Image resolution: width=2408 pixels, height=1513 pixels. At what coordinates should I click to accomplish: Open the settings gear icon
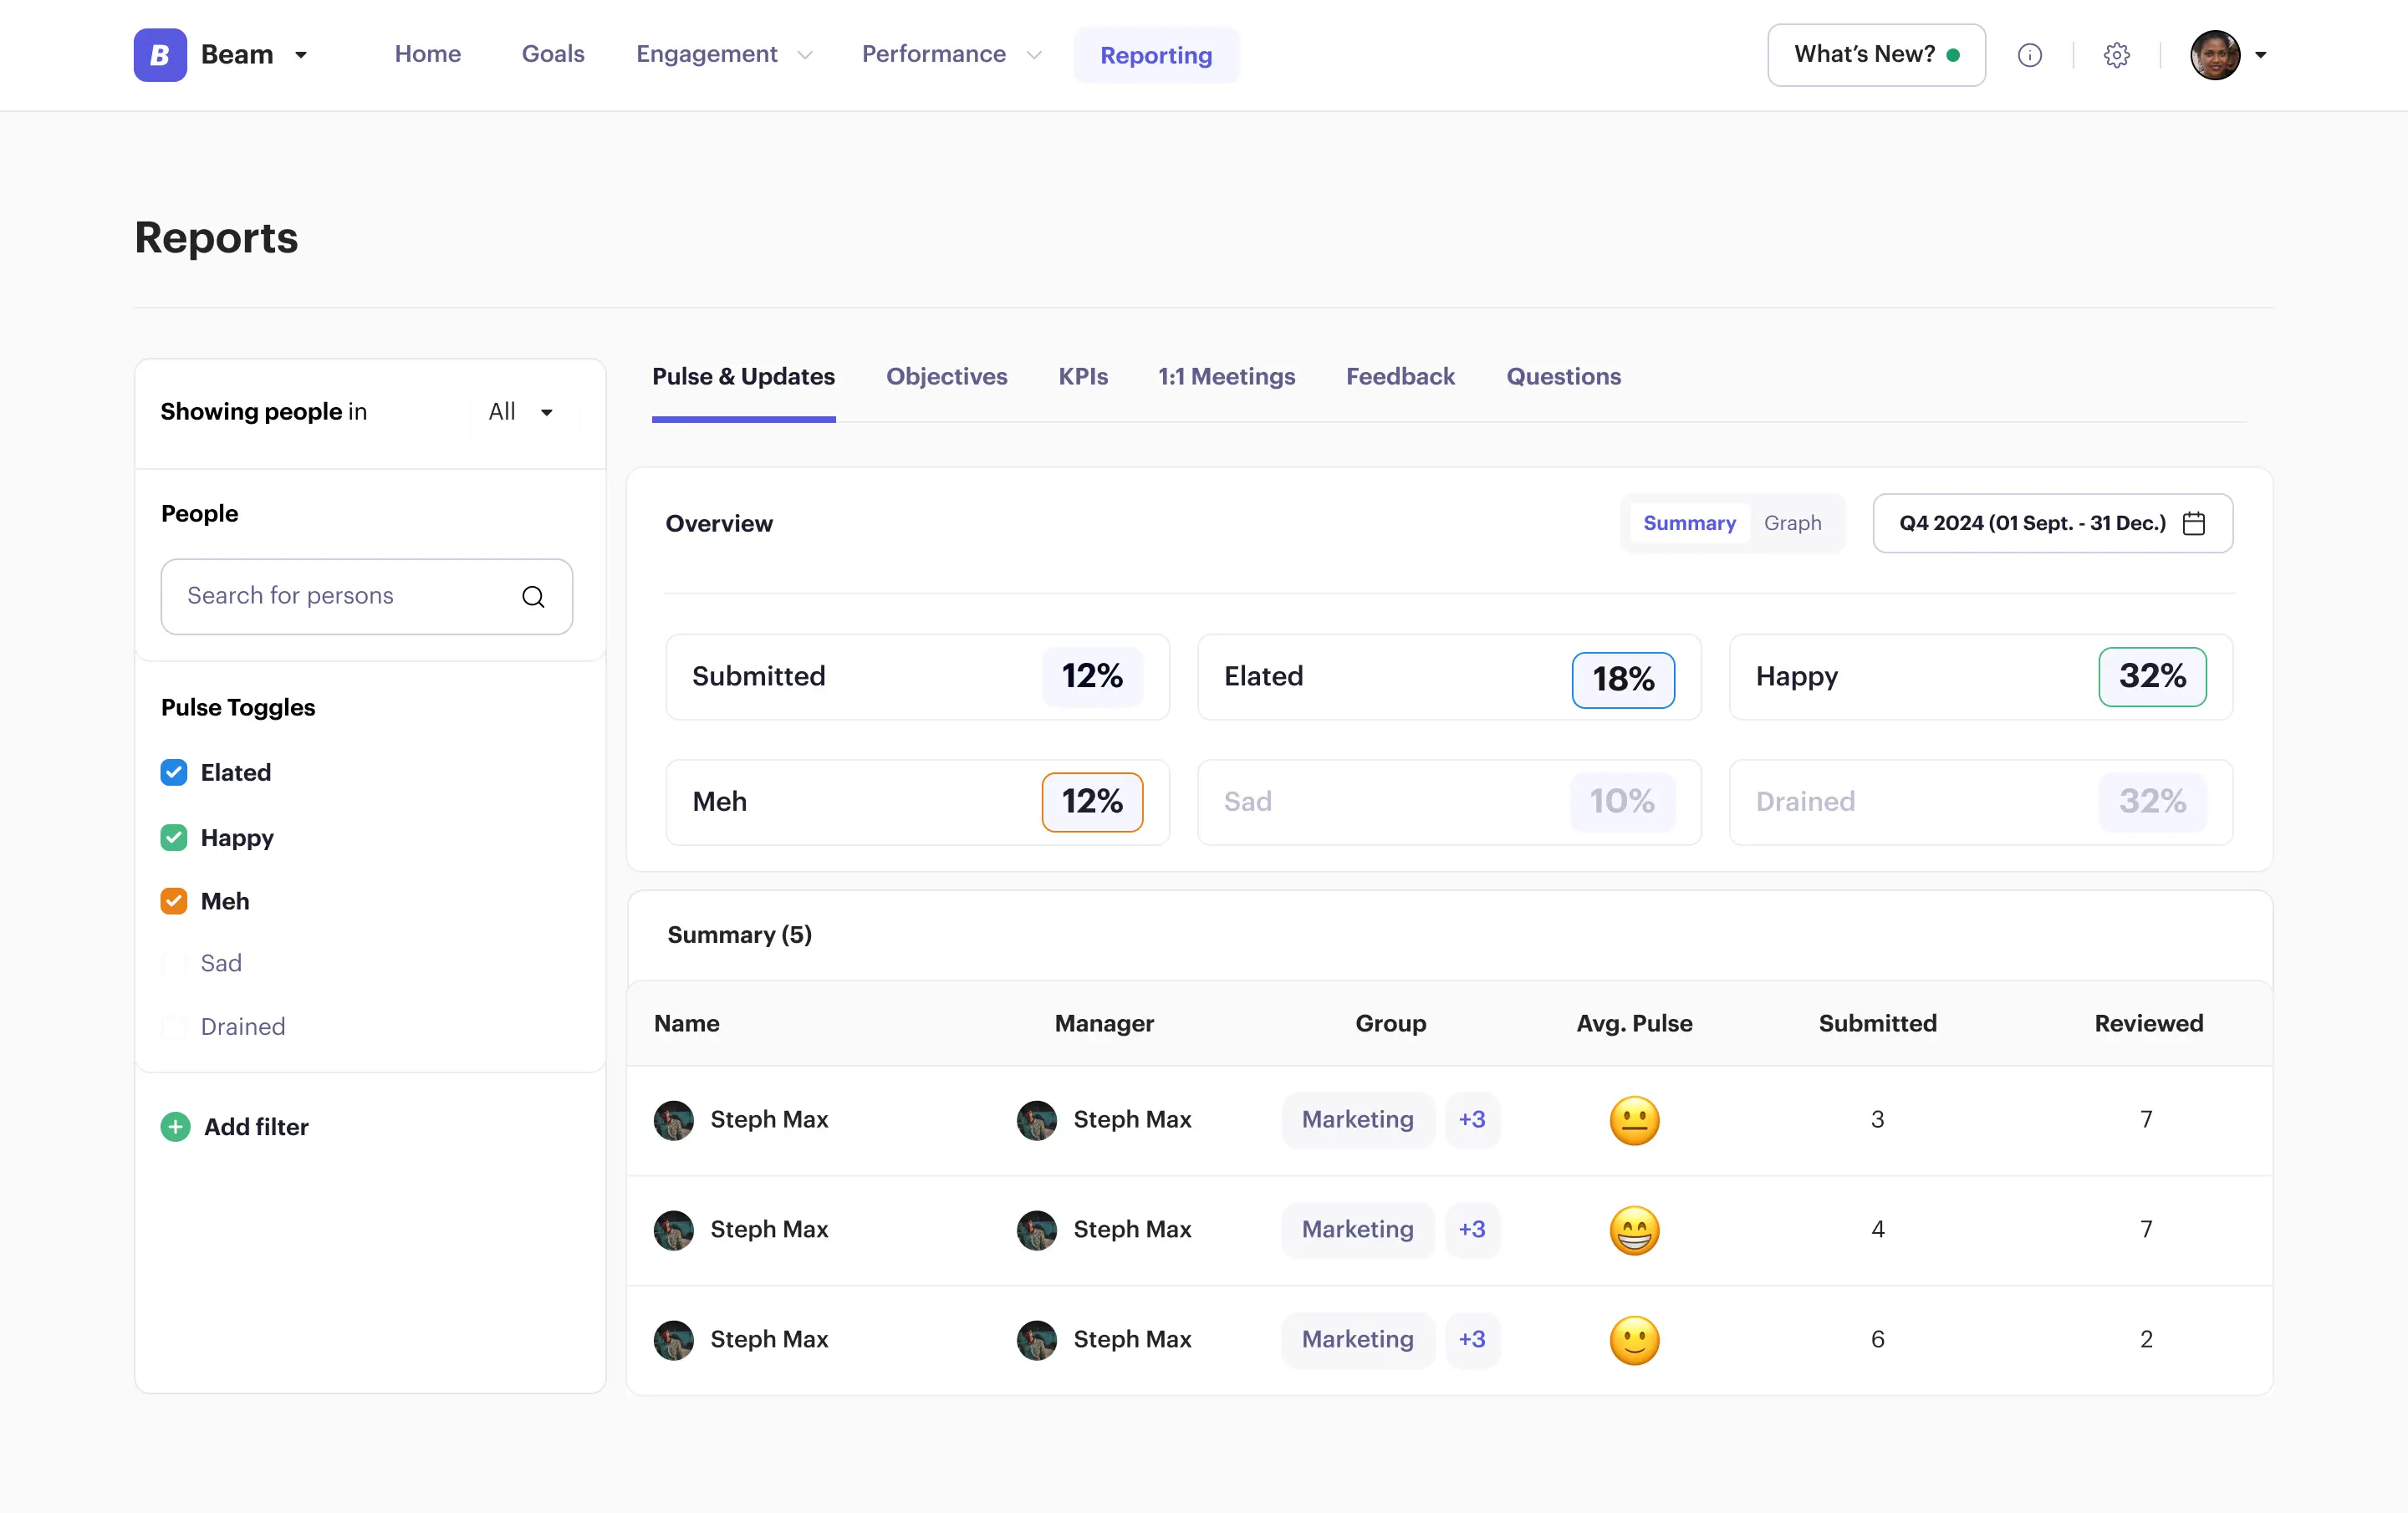point(2116,55)
